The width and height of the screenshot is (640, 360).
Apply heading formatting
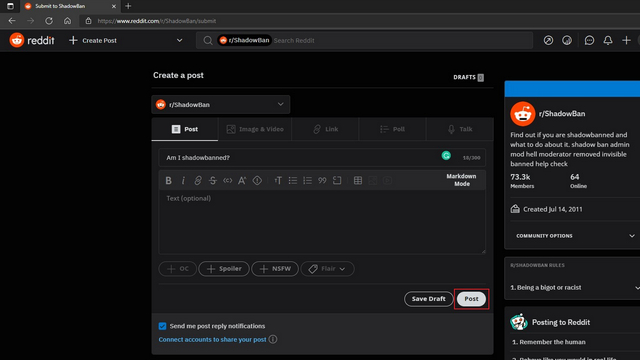point(278,180)
